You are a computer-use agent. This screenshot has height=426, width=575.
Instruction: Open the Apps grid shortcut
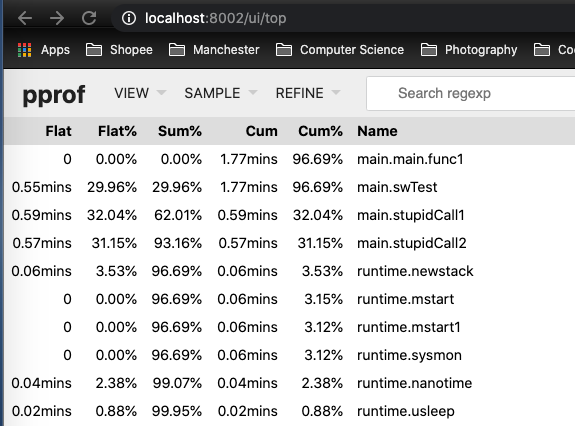coord(44,50)
